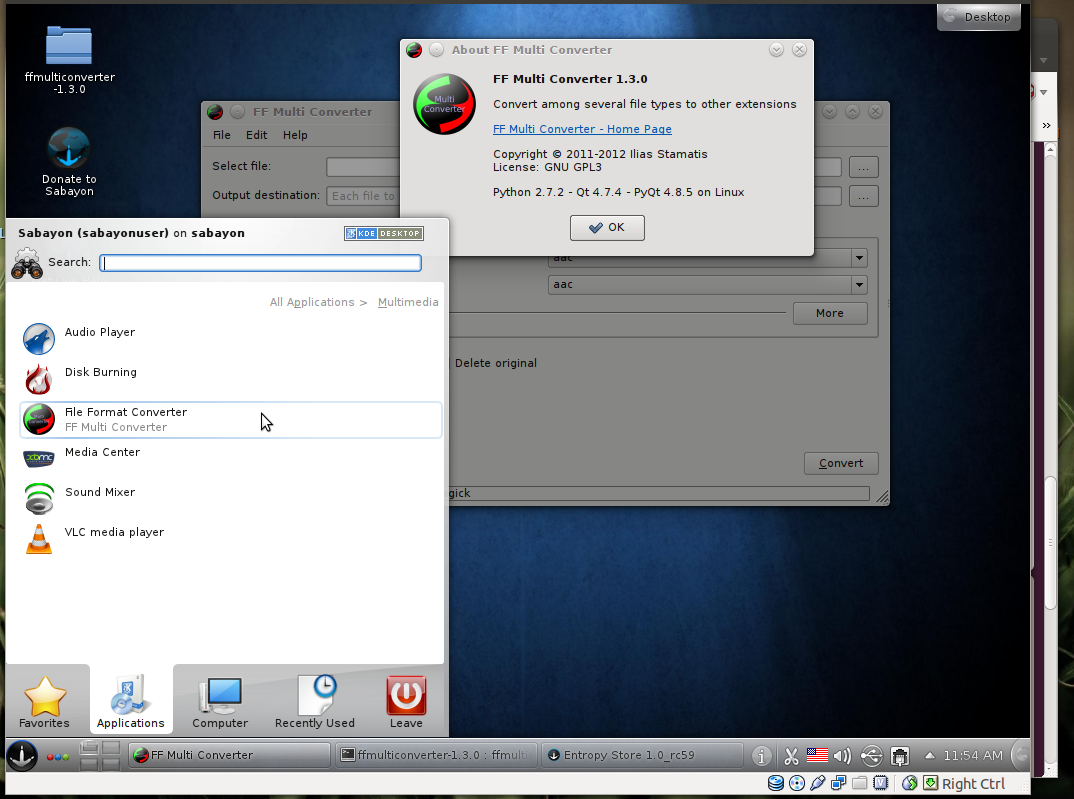The height and width of the screenshot is (799, 1074).
Task: Click the scissors clipboard tray icon
Action: (791, 756)
